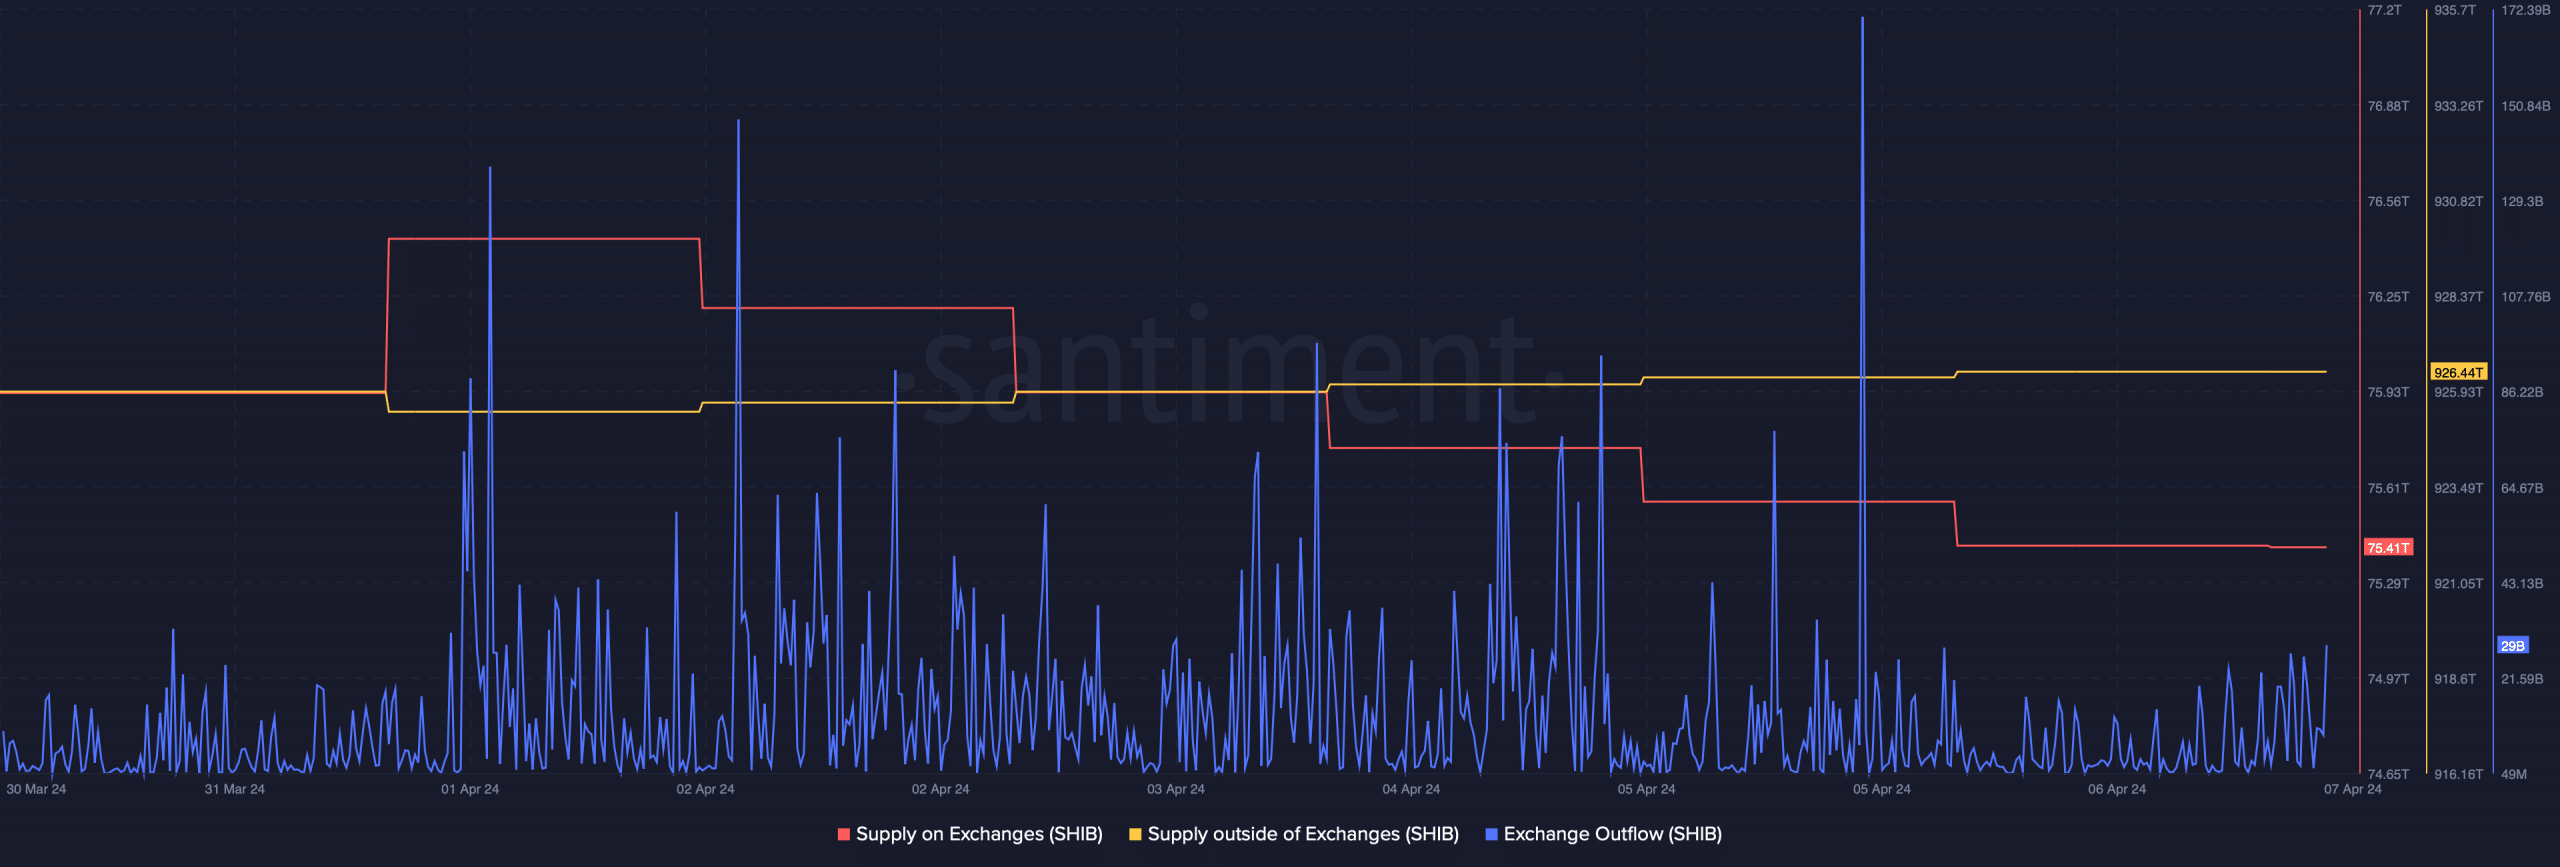
Task: Click the 75.41T red value badge
Action: point(2388,548)
